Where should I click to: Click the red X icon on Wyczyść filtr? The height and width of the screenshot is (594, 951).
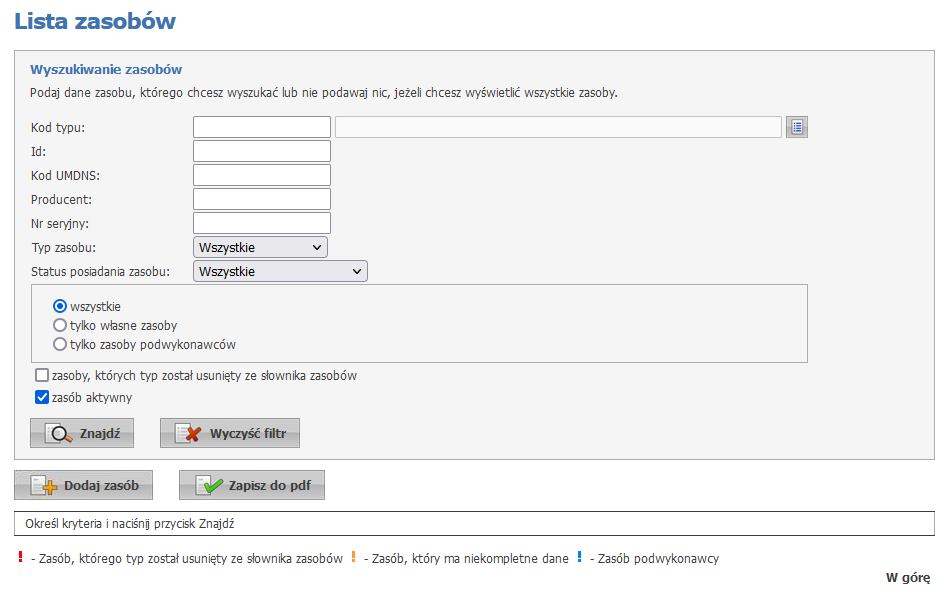[x=189, y=434]
